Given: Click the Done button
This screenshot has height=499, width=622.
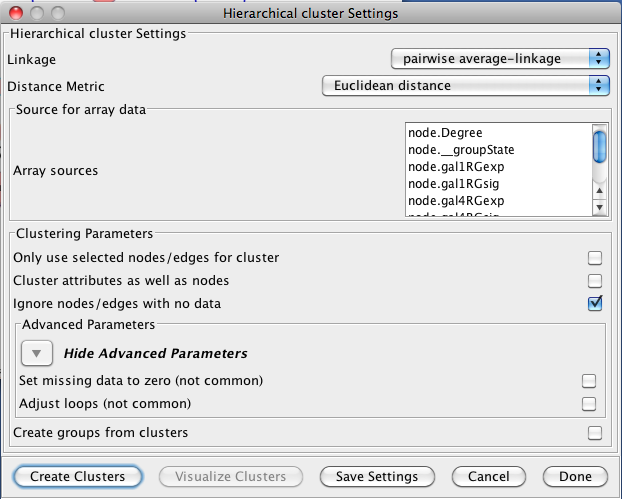Looking at the screenshot, I should [575, 476].
